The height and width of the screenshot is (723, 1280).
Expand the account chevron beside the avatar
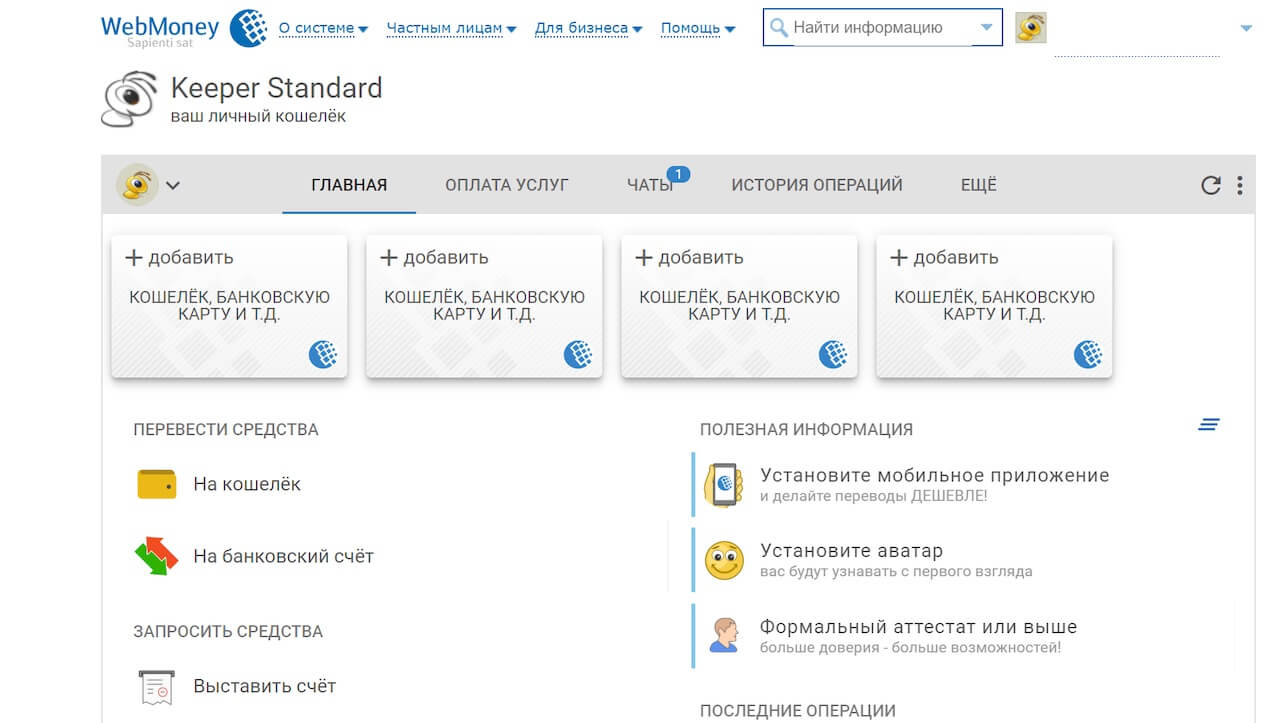point(173,185)
